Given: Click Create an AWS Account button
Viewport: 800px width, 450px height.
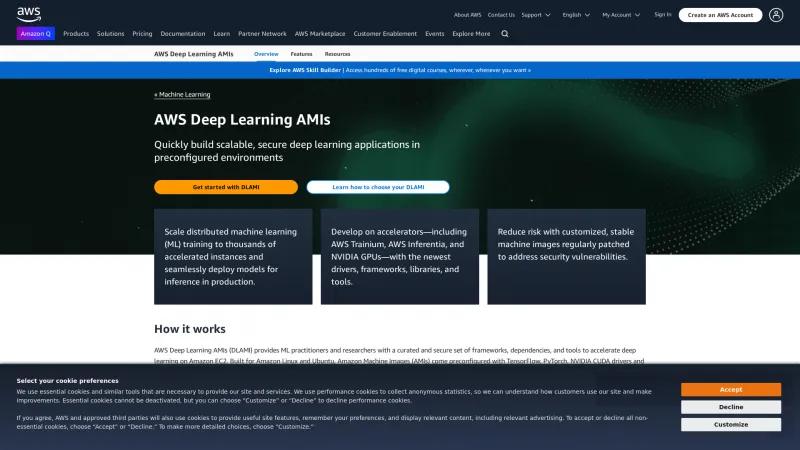Looking at the screenshot, I should pyautogui.click(x=720, y=15).
